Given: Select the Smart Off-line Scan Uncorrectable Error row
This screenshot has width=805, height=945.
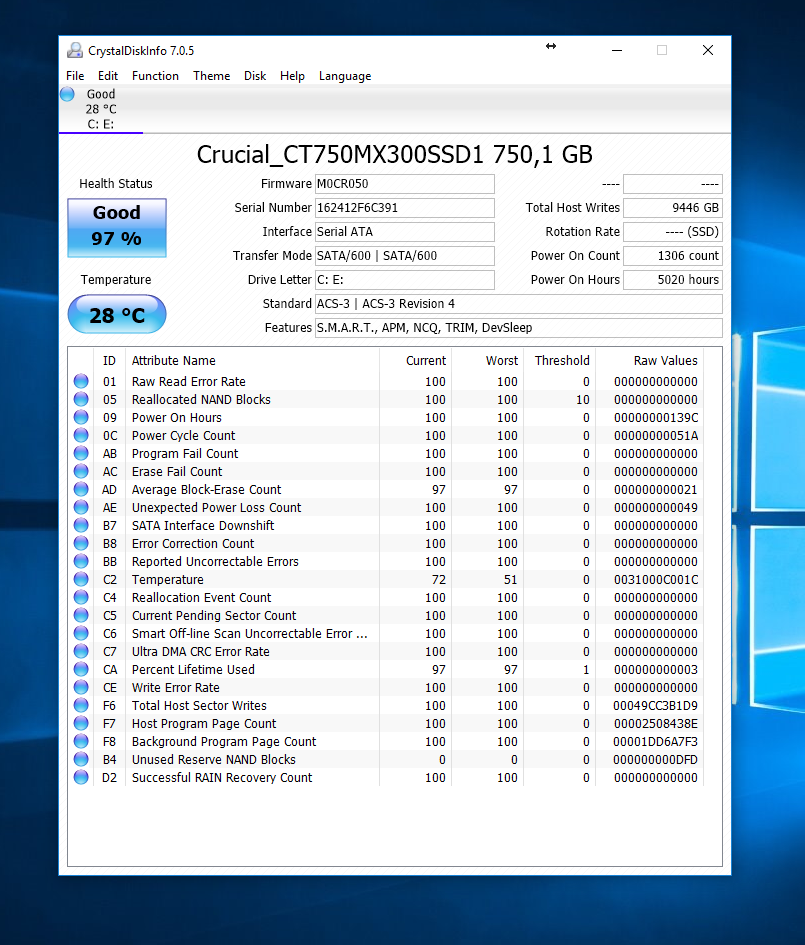Looking at the screenshot, I should click(x=386, y=633).
